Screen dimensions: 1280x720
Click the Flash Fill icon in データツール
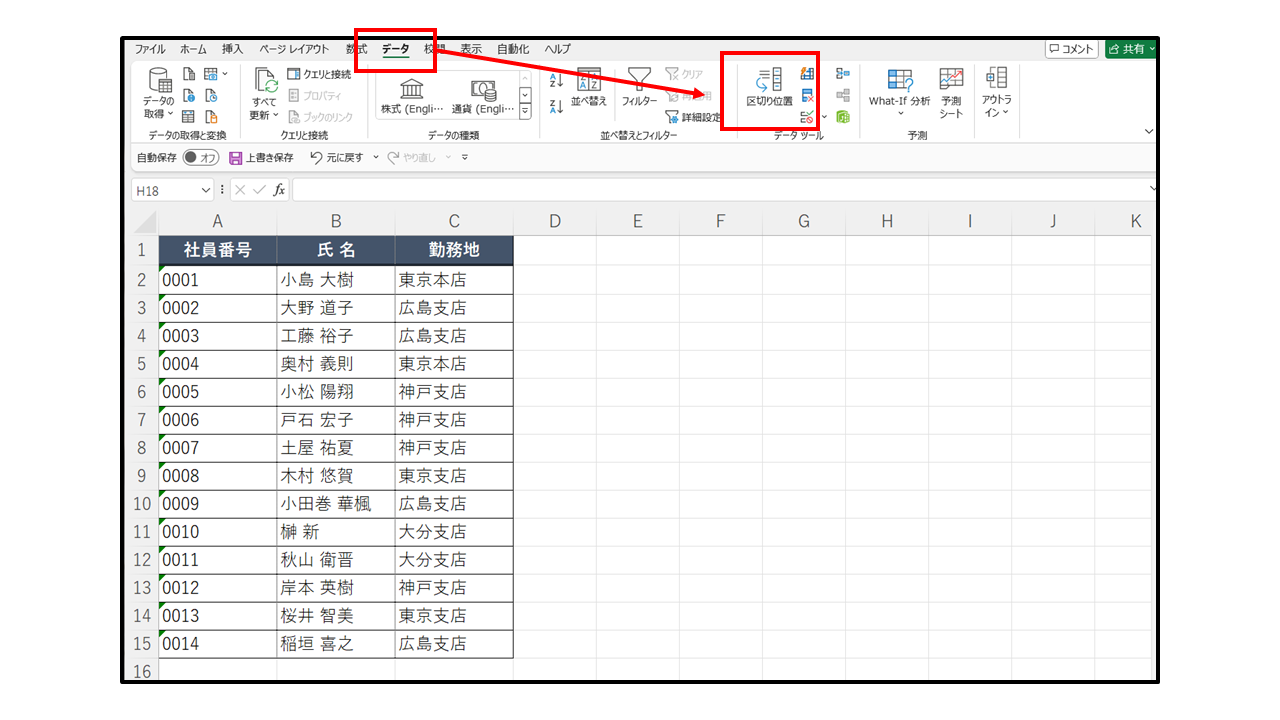coord(808,74)
